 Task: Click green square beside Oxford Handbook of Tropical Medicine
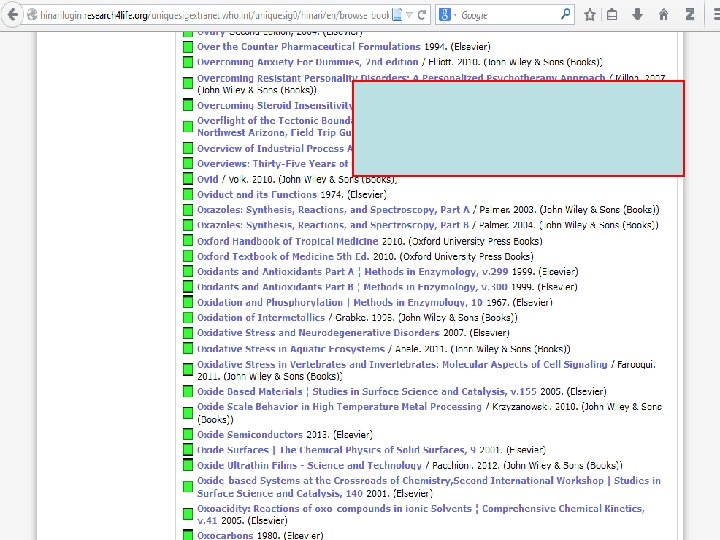187,241
